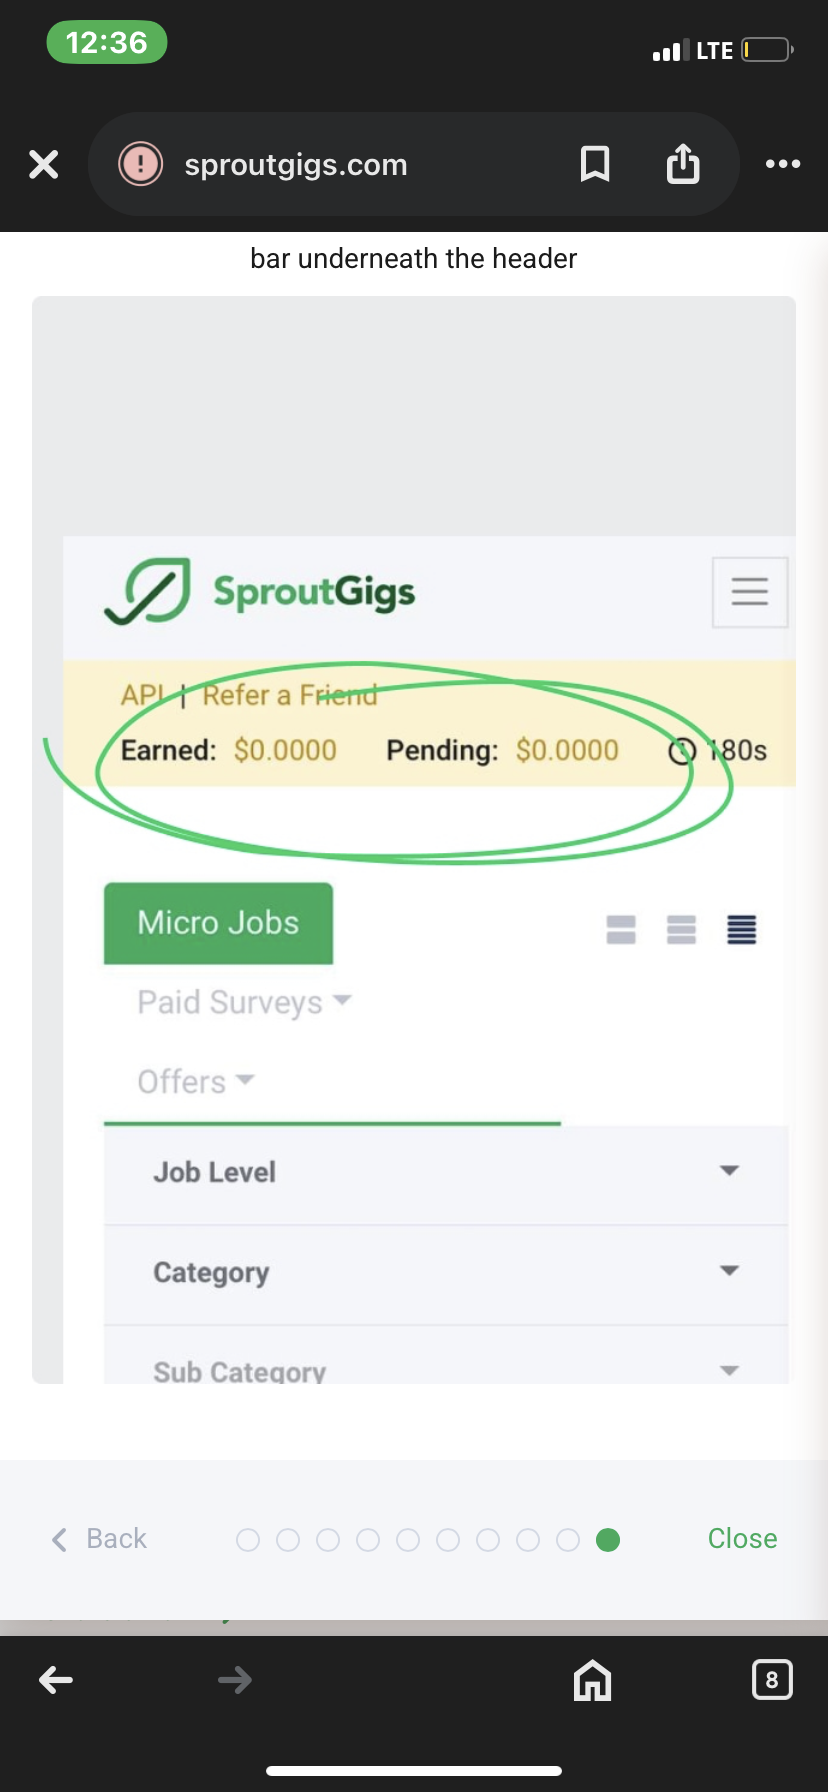Screen dimensions: 828x1792
Task: Tap the forward arrow in browser bar
Action: (235, 1680)
